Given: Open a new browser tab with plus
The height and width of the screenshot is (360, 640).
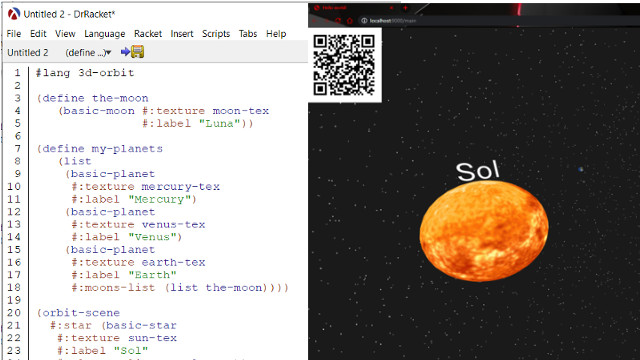Looking at the screenshot, I should [405, 8].
